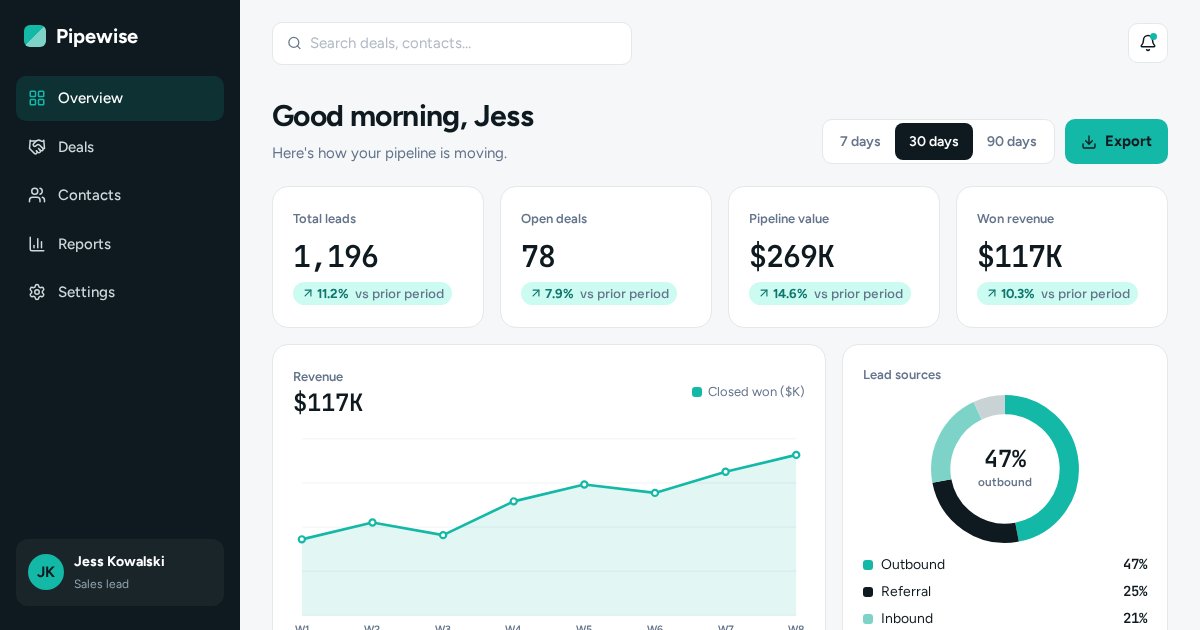Screen dimensions: 1200x630
Task: Click the "1,196" total leads value
Action: (x=336, y=257)
